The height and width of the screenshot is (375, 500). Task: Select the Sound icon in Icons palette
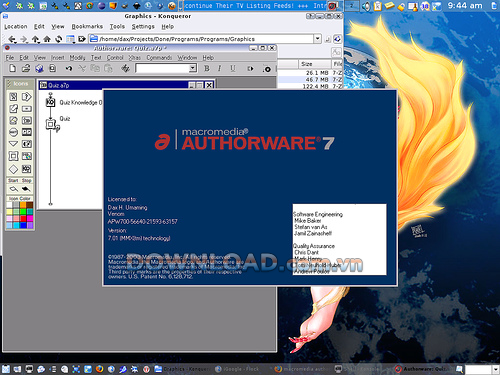pos(26,144)
